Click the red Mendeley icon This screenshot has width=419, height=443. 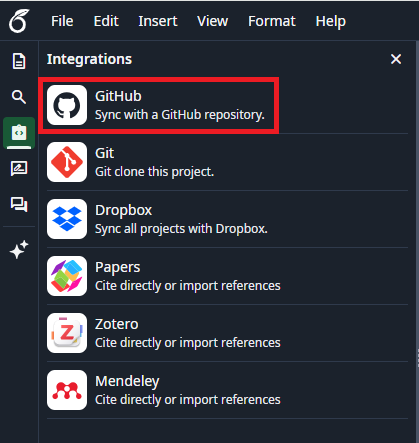pyautogui.click(x=67, y=390)
